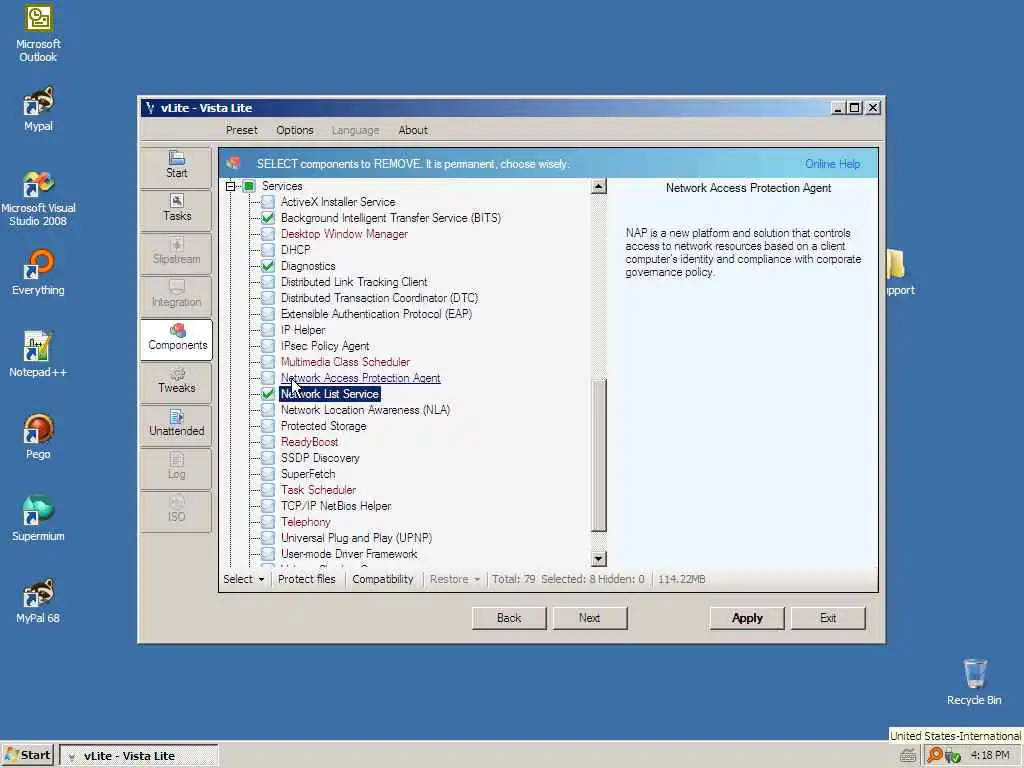Click the Notepad++ desktop shortcut
This screenshot has height=768, width=1024.
click(38, 355)
